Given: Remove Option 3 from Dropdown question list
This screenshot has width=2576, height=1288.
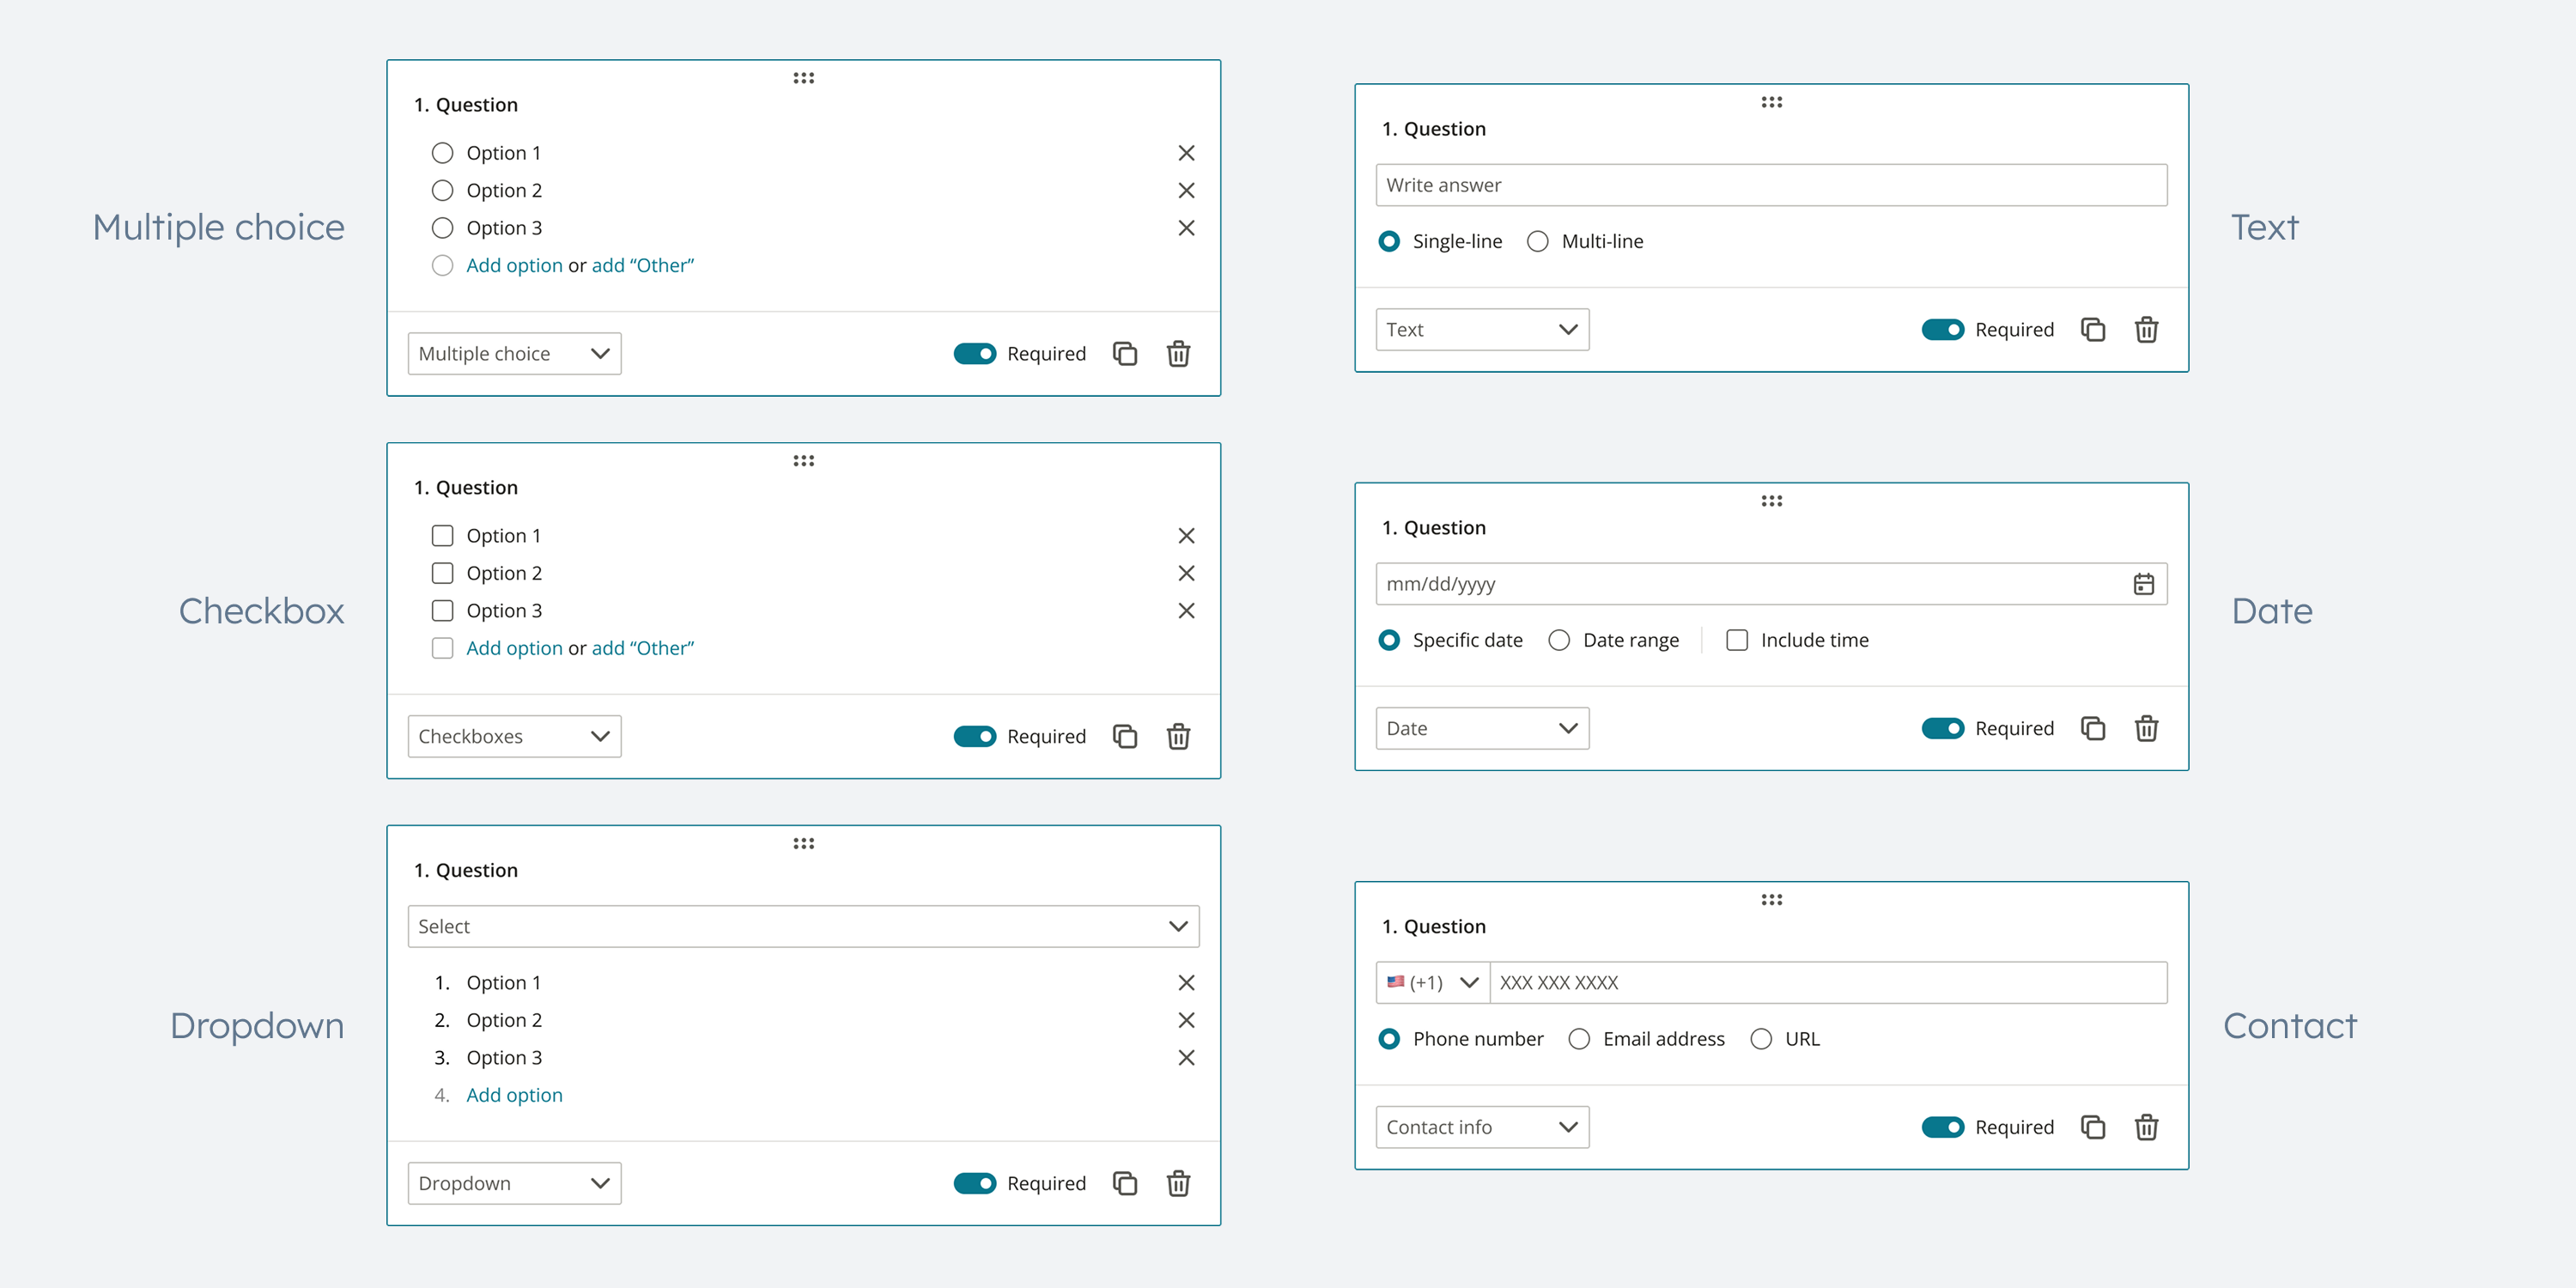Looking at the screenshot, I should point(1186,1058).
